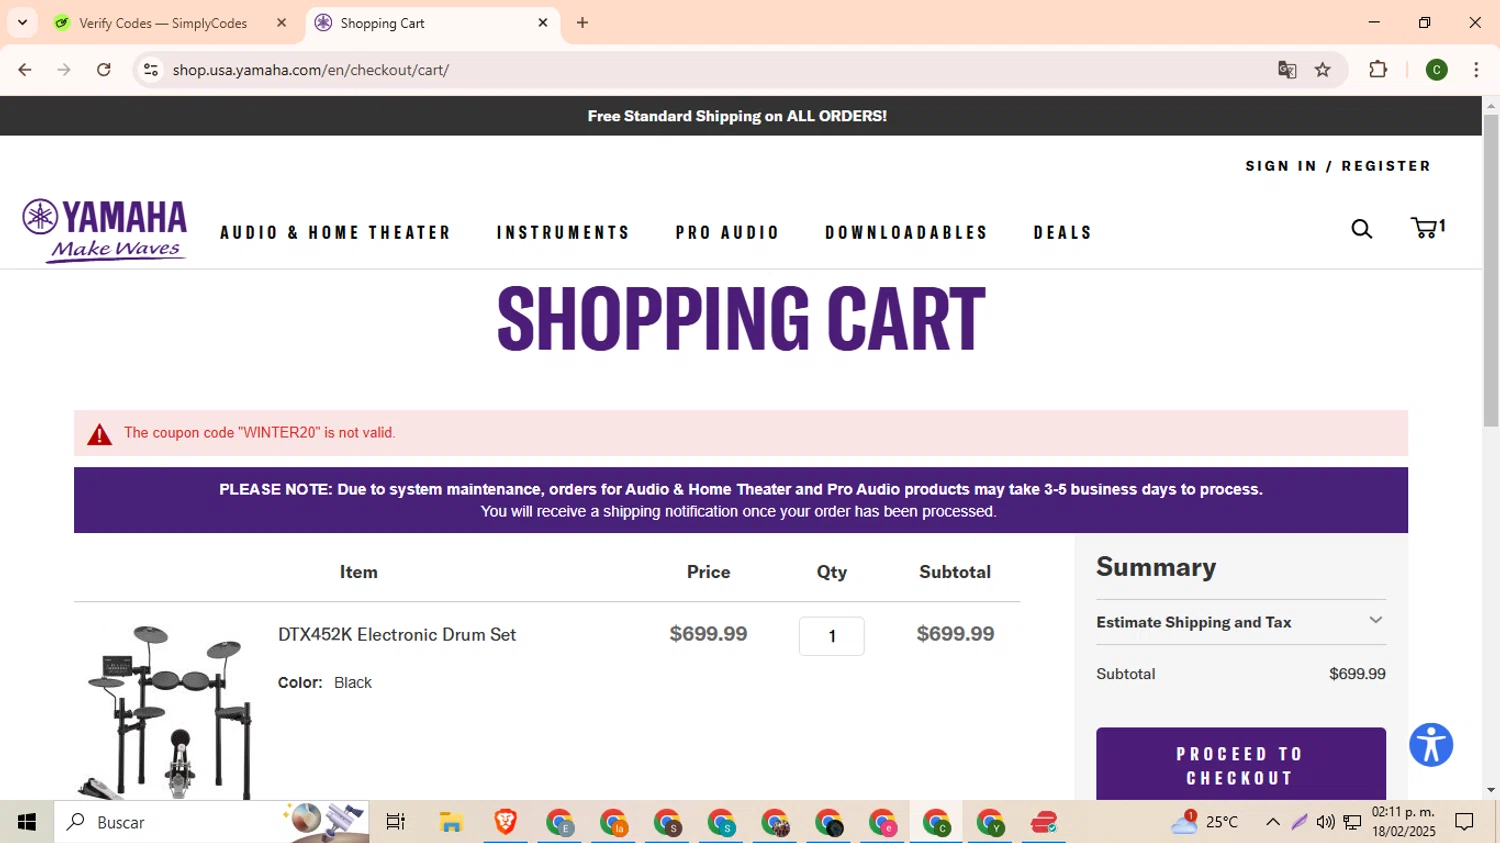Open the browser extensions puzzle icon
1500x843 pixels.
click(1378, 70)
